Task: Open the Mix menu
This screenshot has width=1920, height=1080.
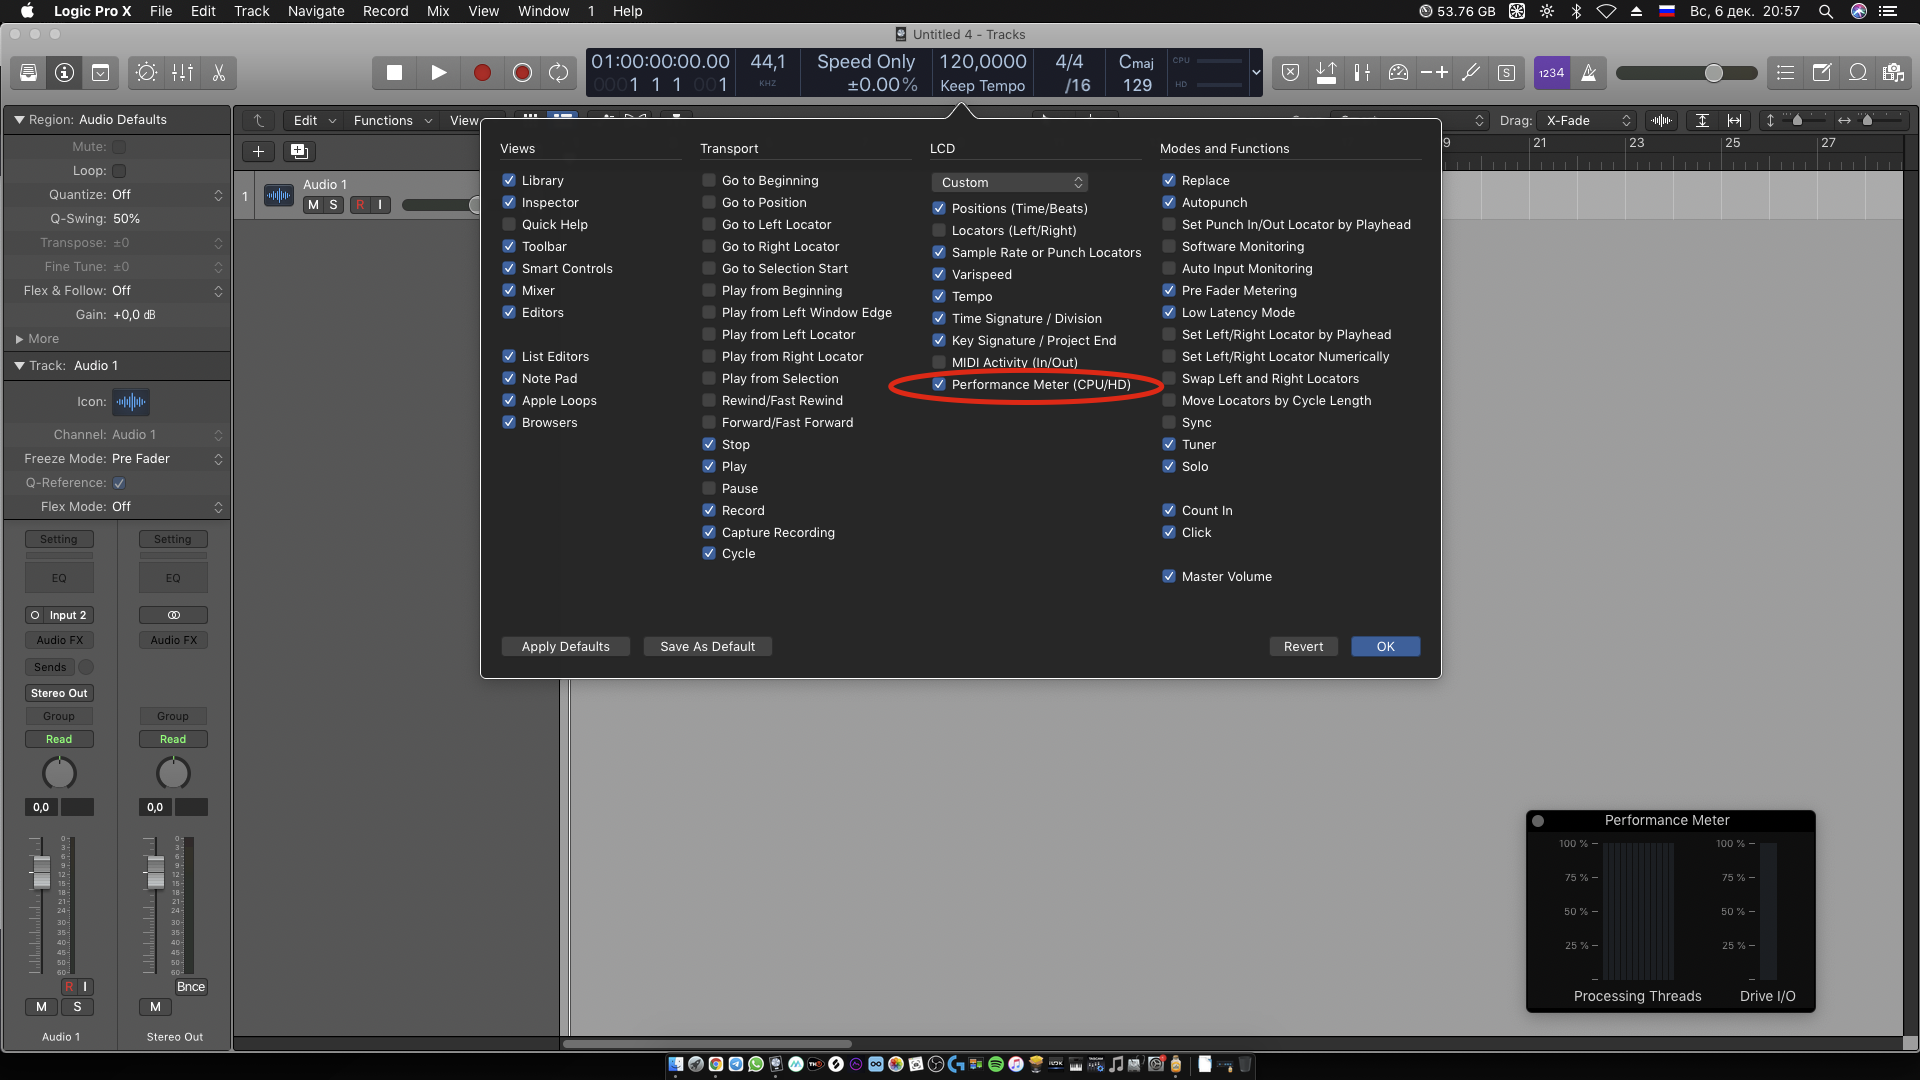Action: pos(437,11)
